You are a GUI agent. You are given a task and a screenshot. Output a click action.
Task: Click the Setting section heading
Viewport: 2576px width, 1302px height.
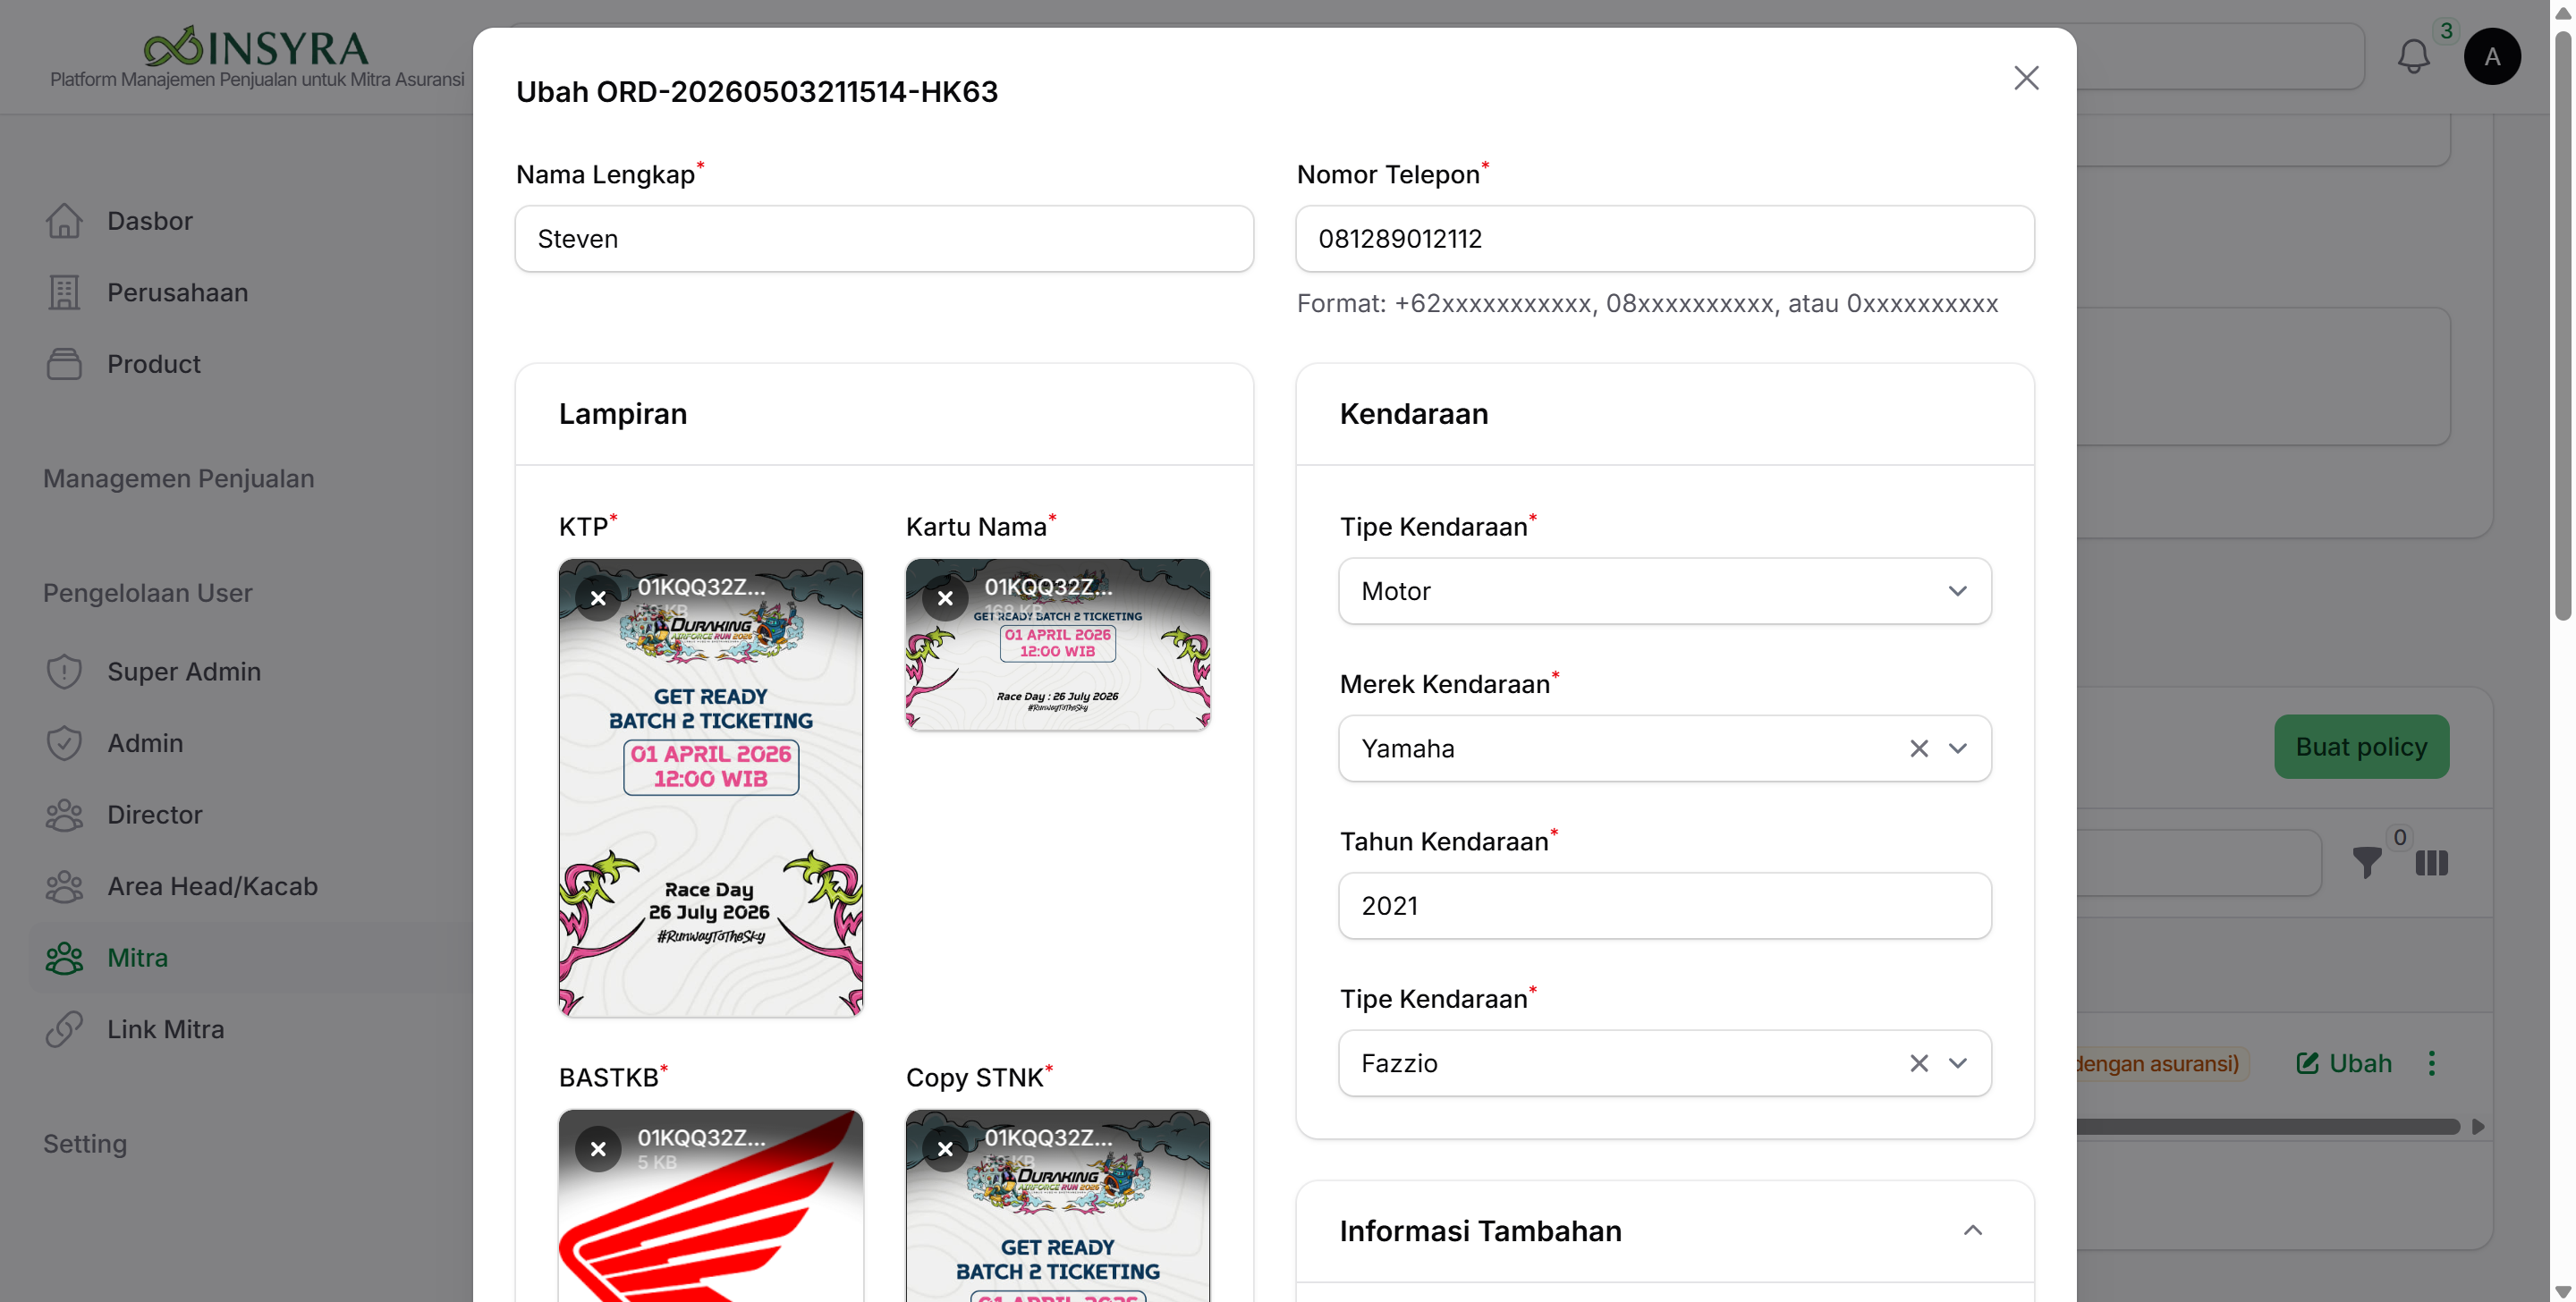[85, 1144]
